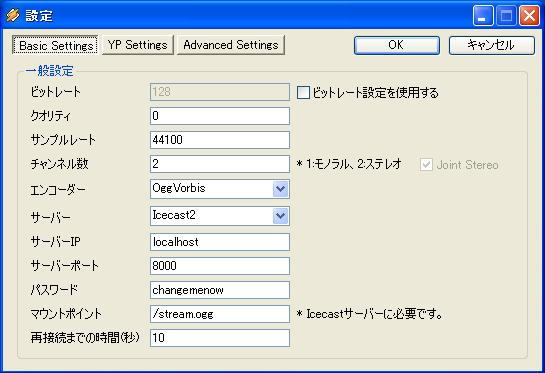Open the OggVorbis encoder combo box
Image resolution: width=545 pixels, height=373 pixels.
click(220, 189)
